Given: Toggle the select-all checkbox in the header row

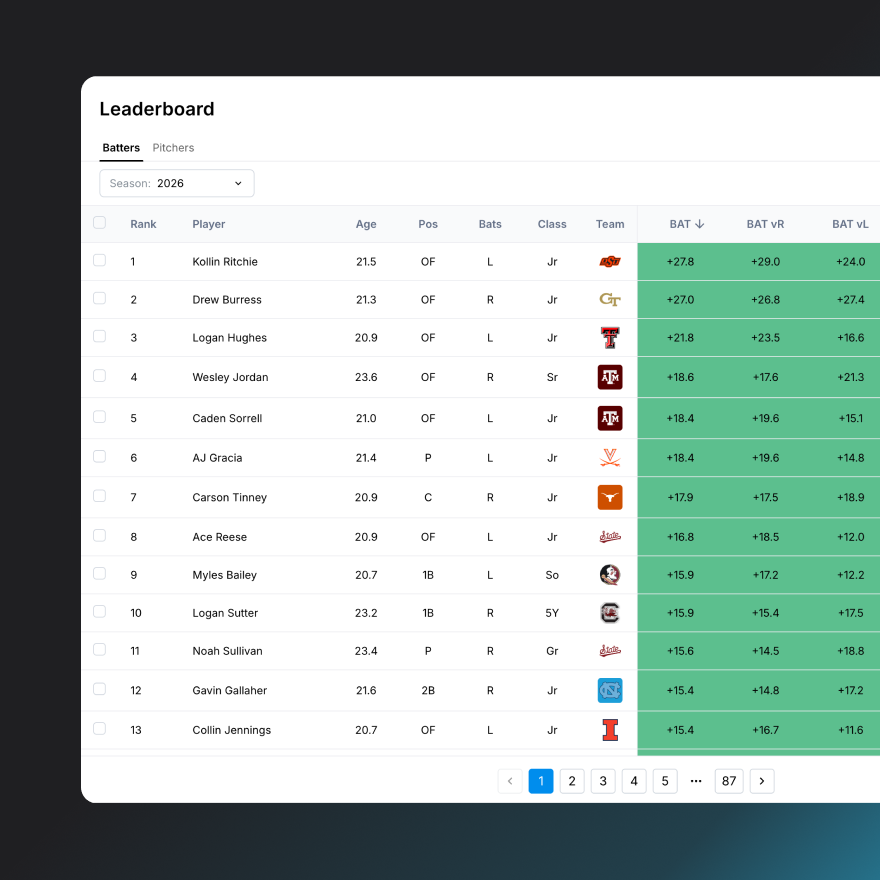Looking at the screenshot, I should [x=99, y=224].
